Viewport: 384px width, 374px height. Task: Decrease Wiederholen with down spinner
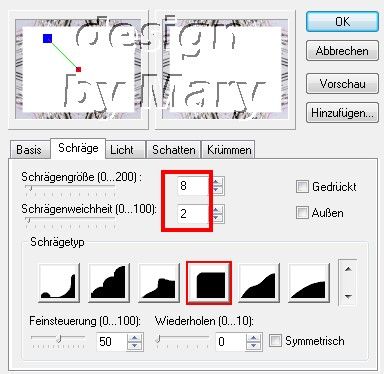(254, 346)
